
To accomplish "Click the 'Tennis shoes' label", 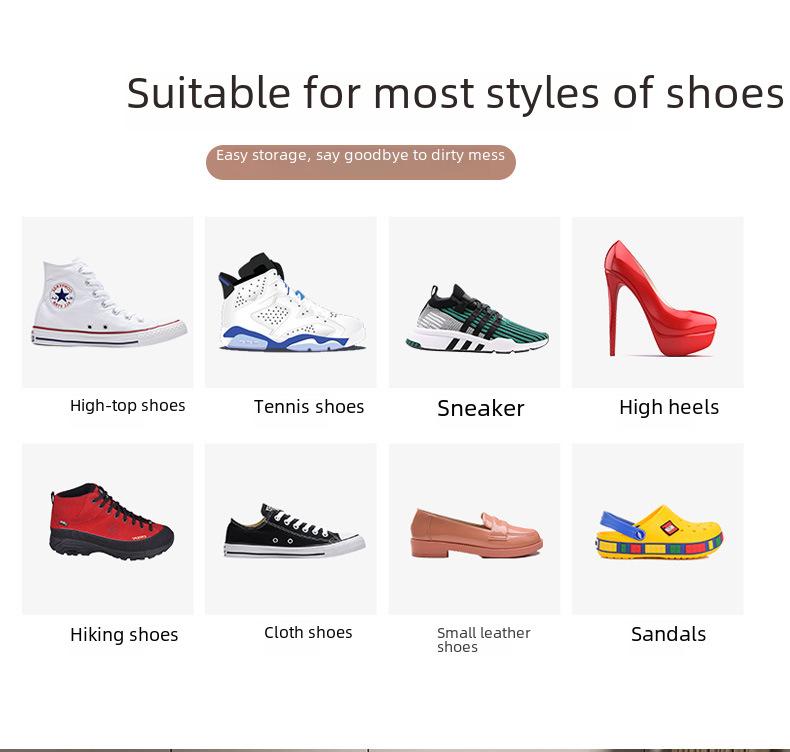I will pyautogui.click(x=309, y=407).
